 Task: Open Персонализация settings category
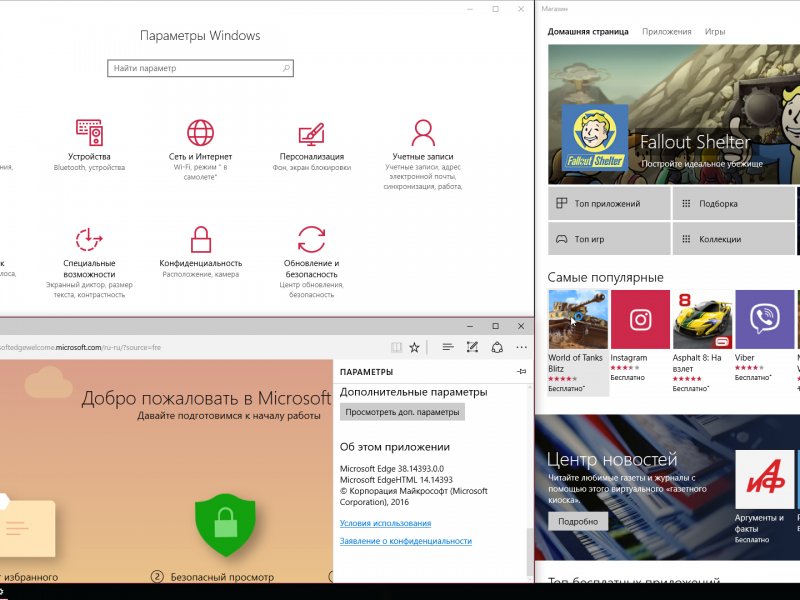click(312, 145)
